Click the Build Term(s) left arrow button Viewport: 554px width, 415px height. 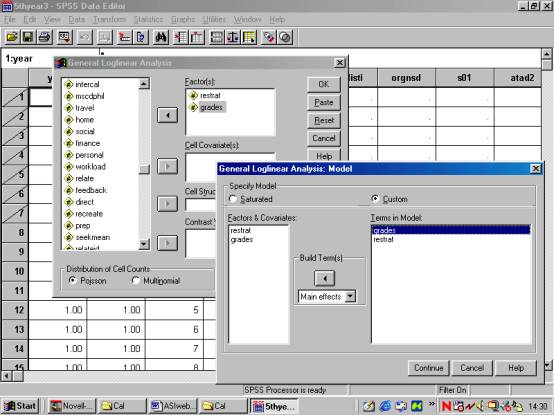coord(324,278)
